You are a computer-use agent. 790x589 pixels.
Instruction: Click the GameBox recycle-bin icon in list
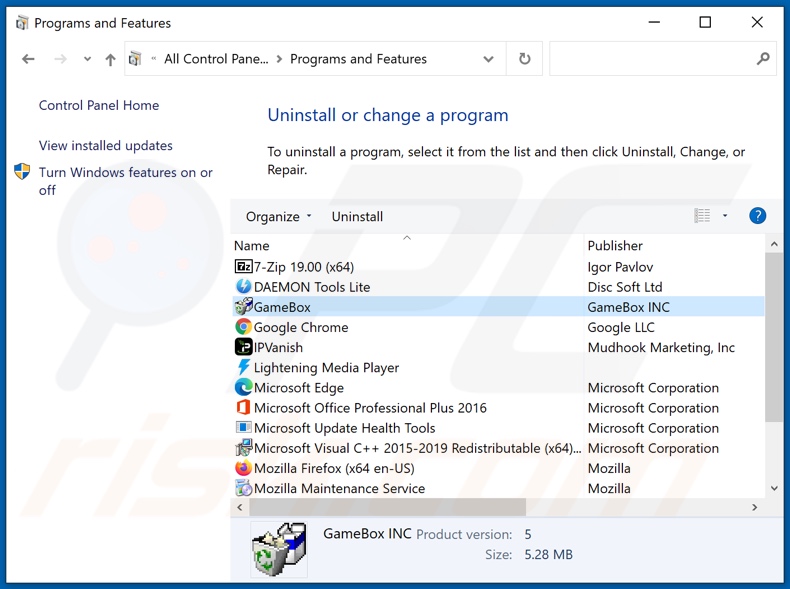[x=243, y=306]
